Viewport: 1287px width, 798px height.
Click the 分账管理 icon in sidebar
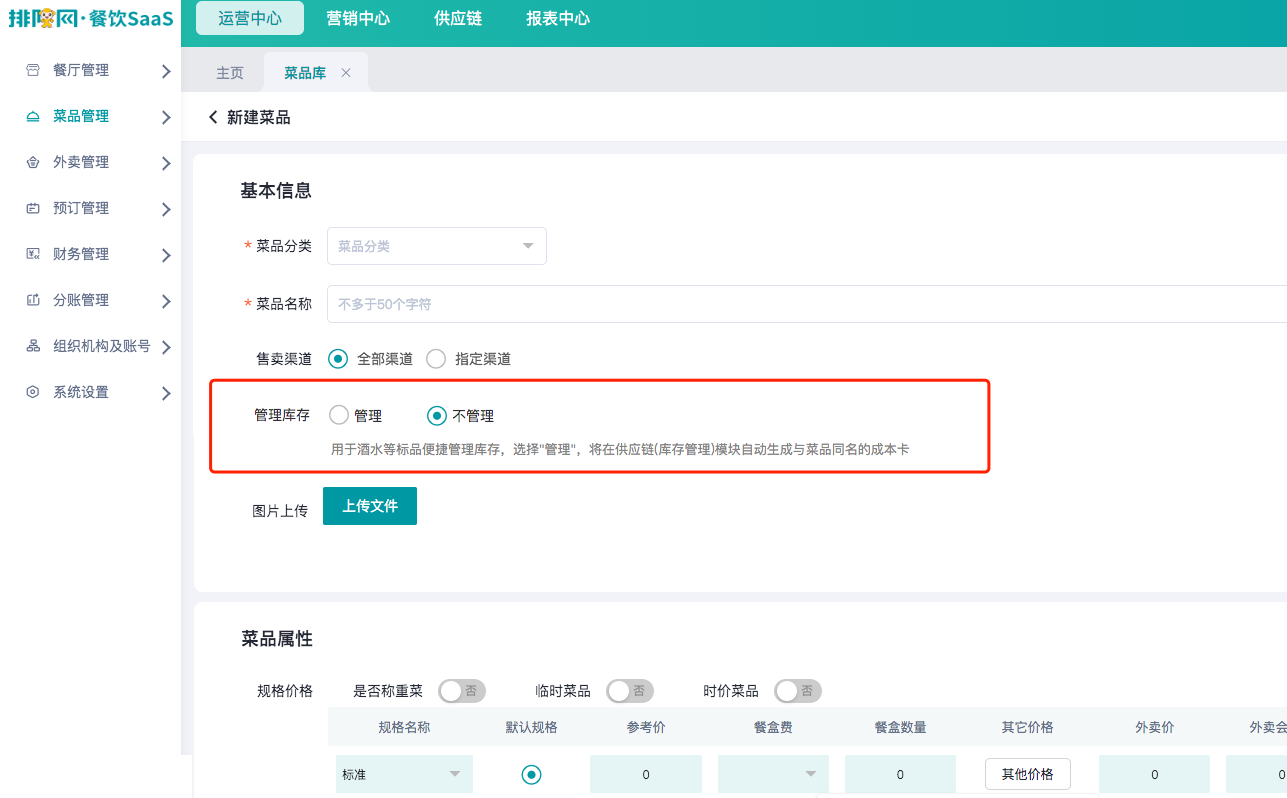(33, 300)
